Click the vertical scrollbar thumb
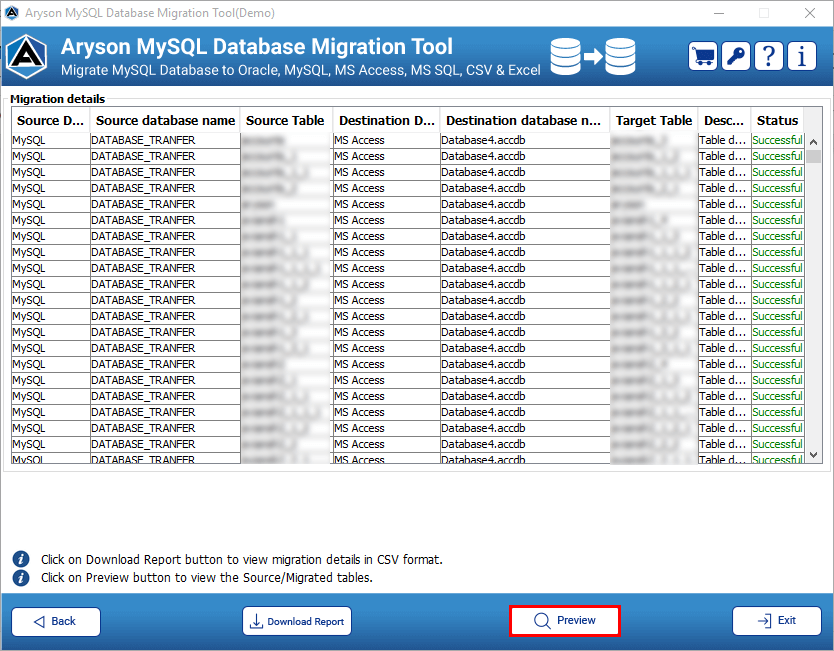Image resolution: width=834 pixels, height=651 pixels. [813, 156]
